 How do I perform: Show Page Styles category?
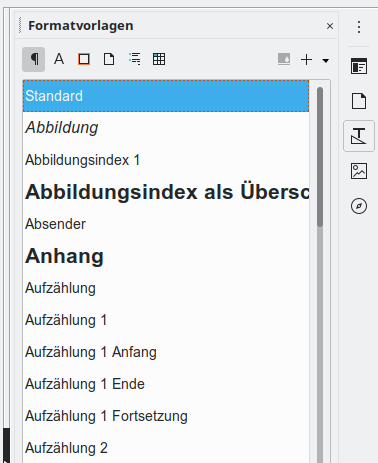click(x=109, y=59)
